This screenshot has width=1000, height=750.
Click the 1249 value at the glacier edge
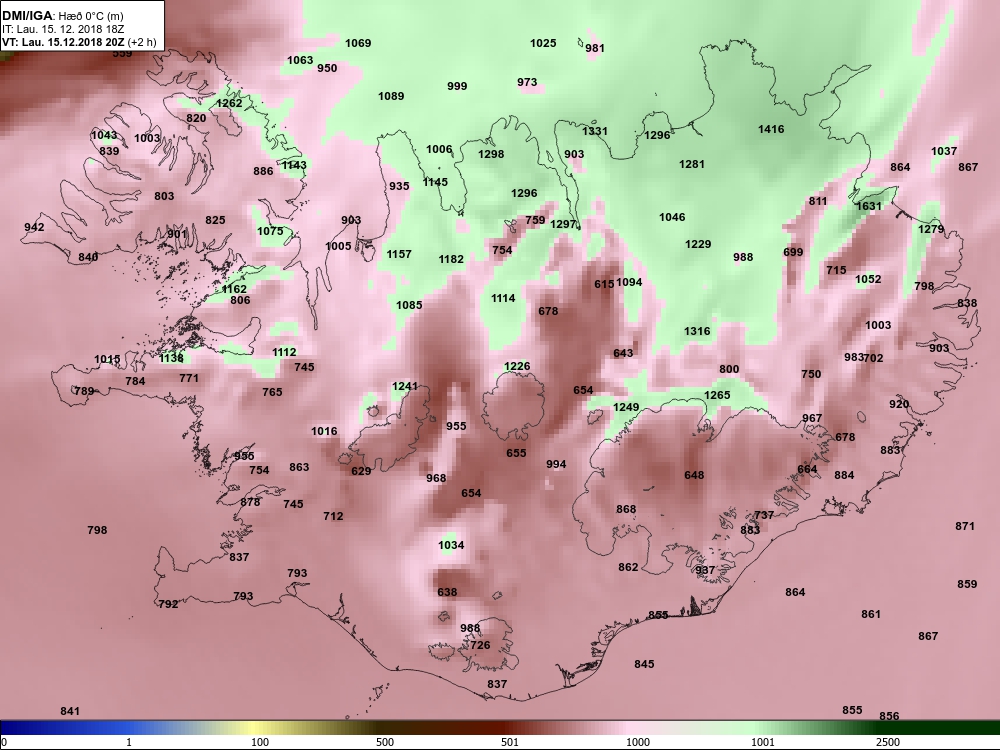pos(626,407)
